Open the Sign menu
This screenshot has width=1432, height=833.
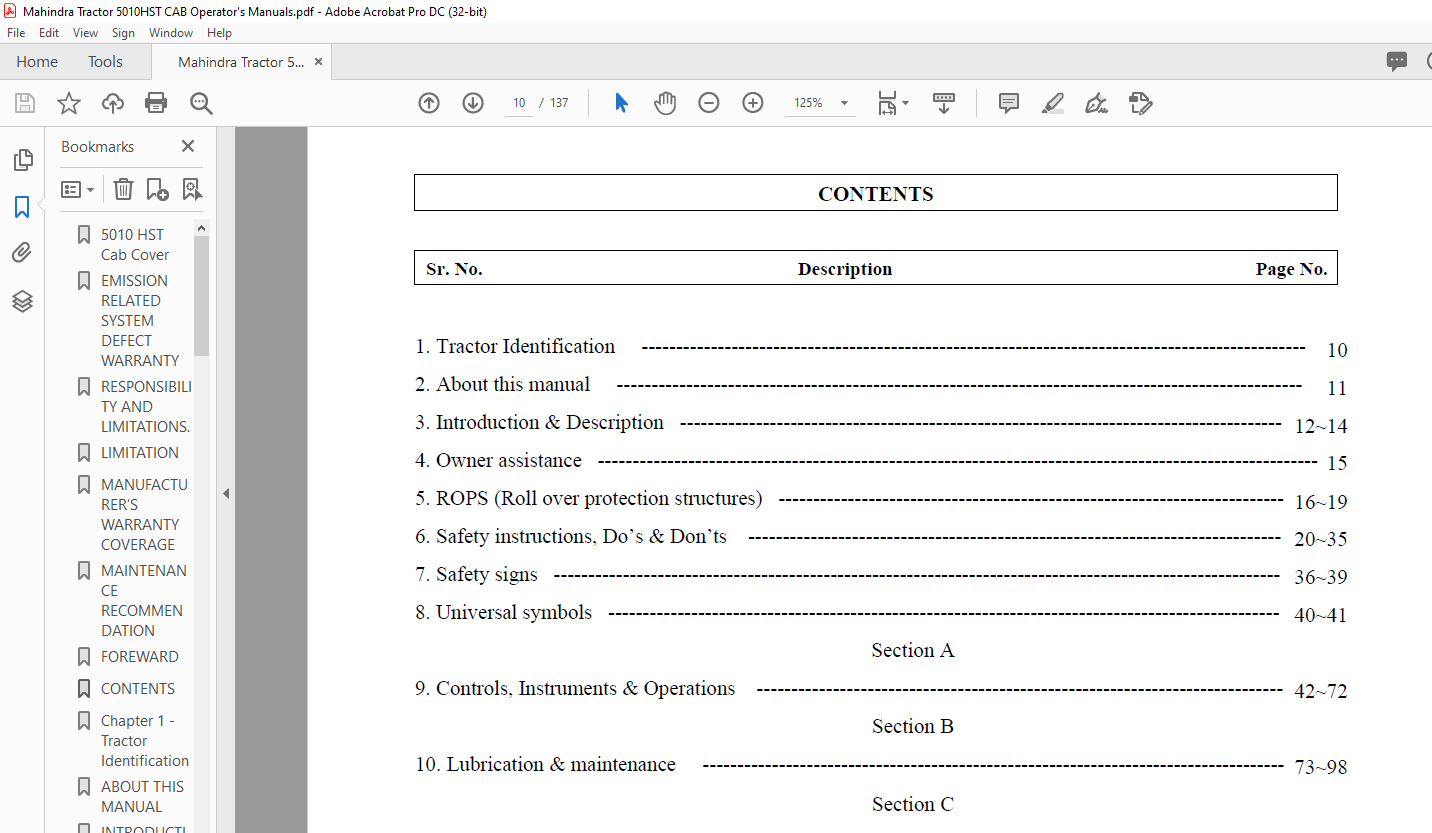point(123,33)
